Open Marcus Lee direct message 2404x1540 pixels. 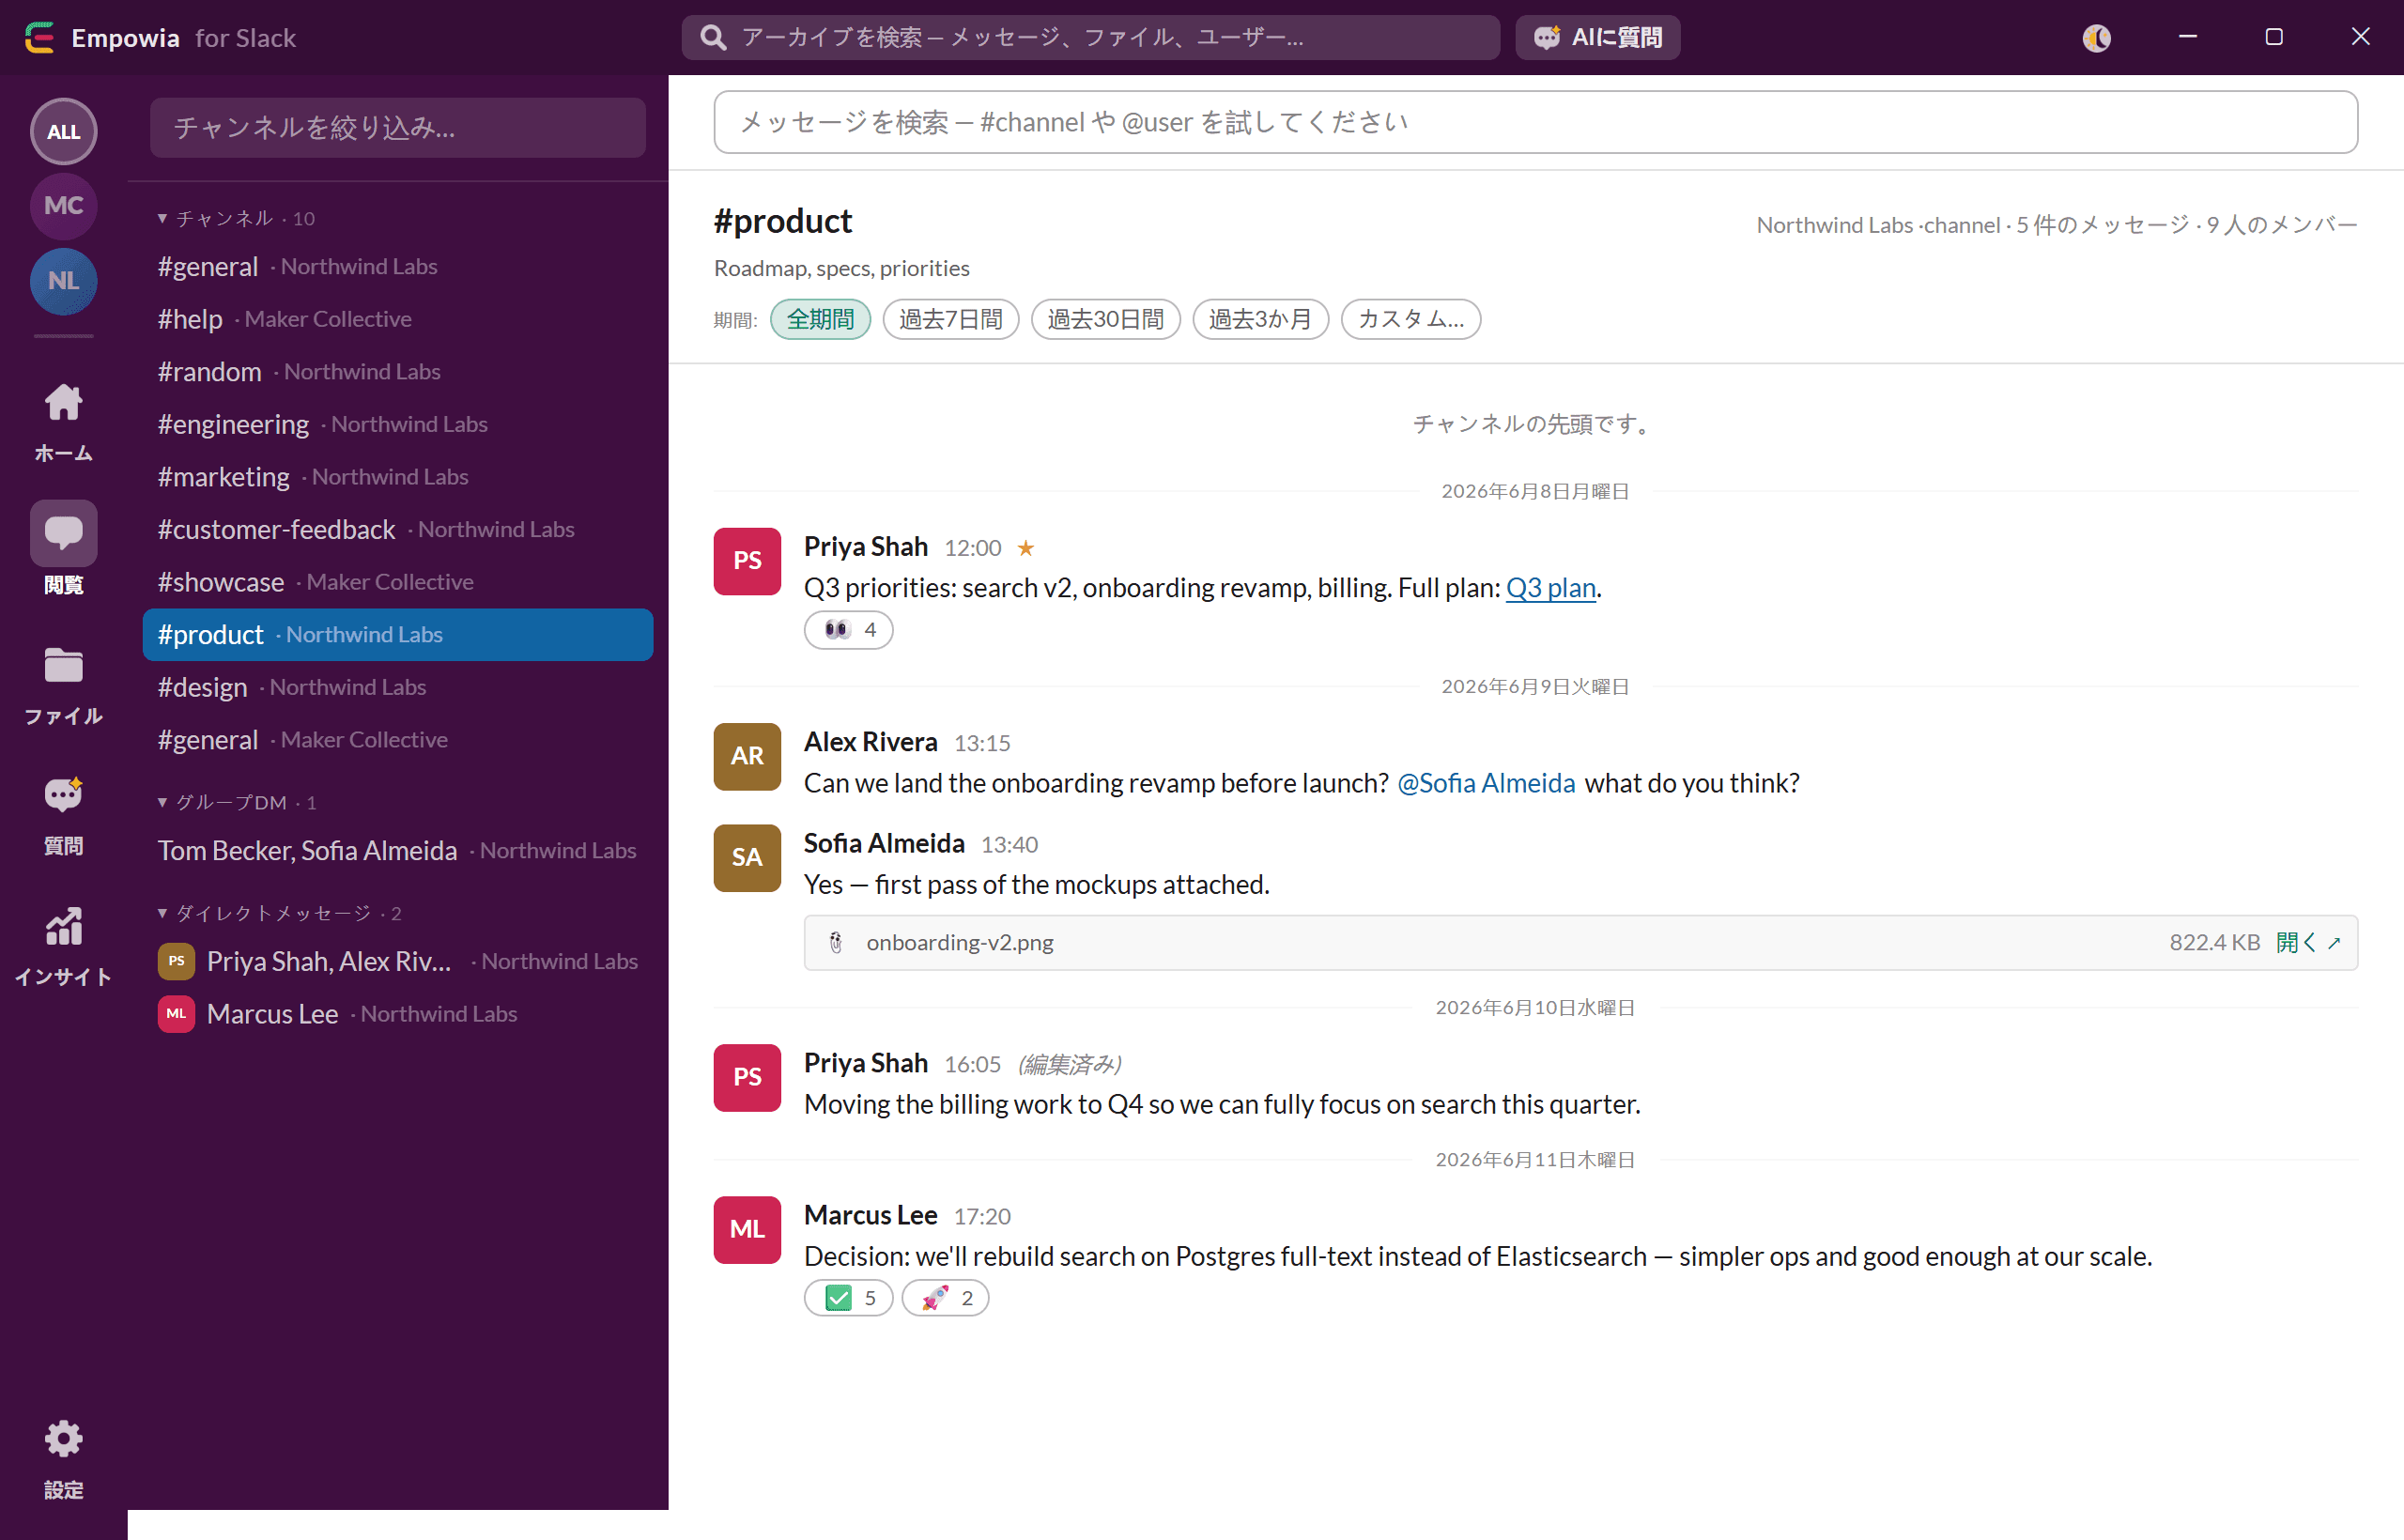coord(397,1014)
